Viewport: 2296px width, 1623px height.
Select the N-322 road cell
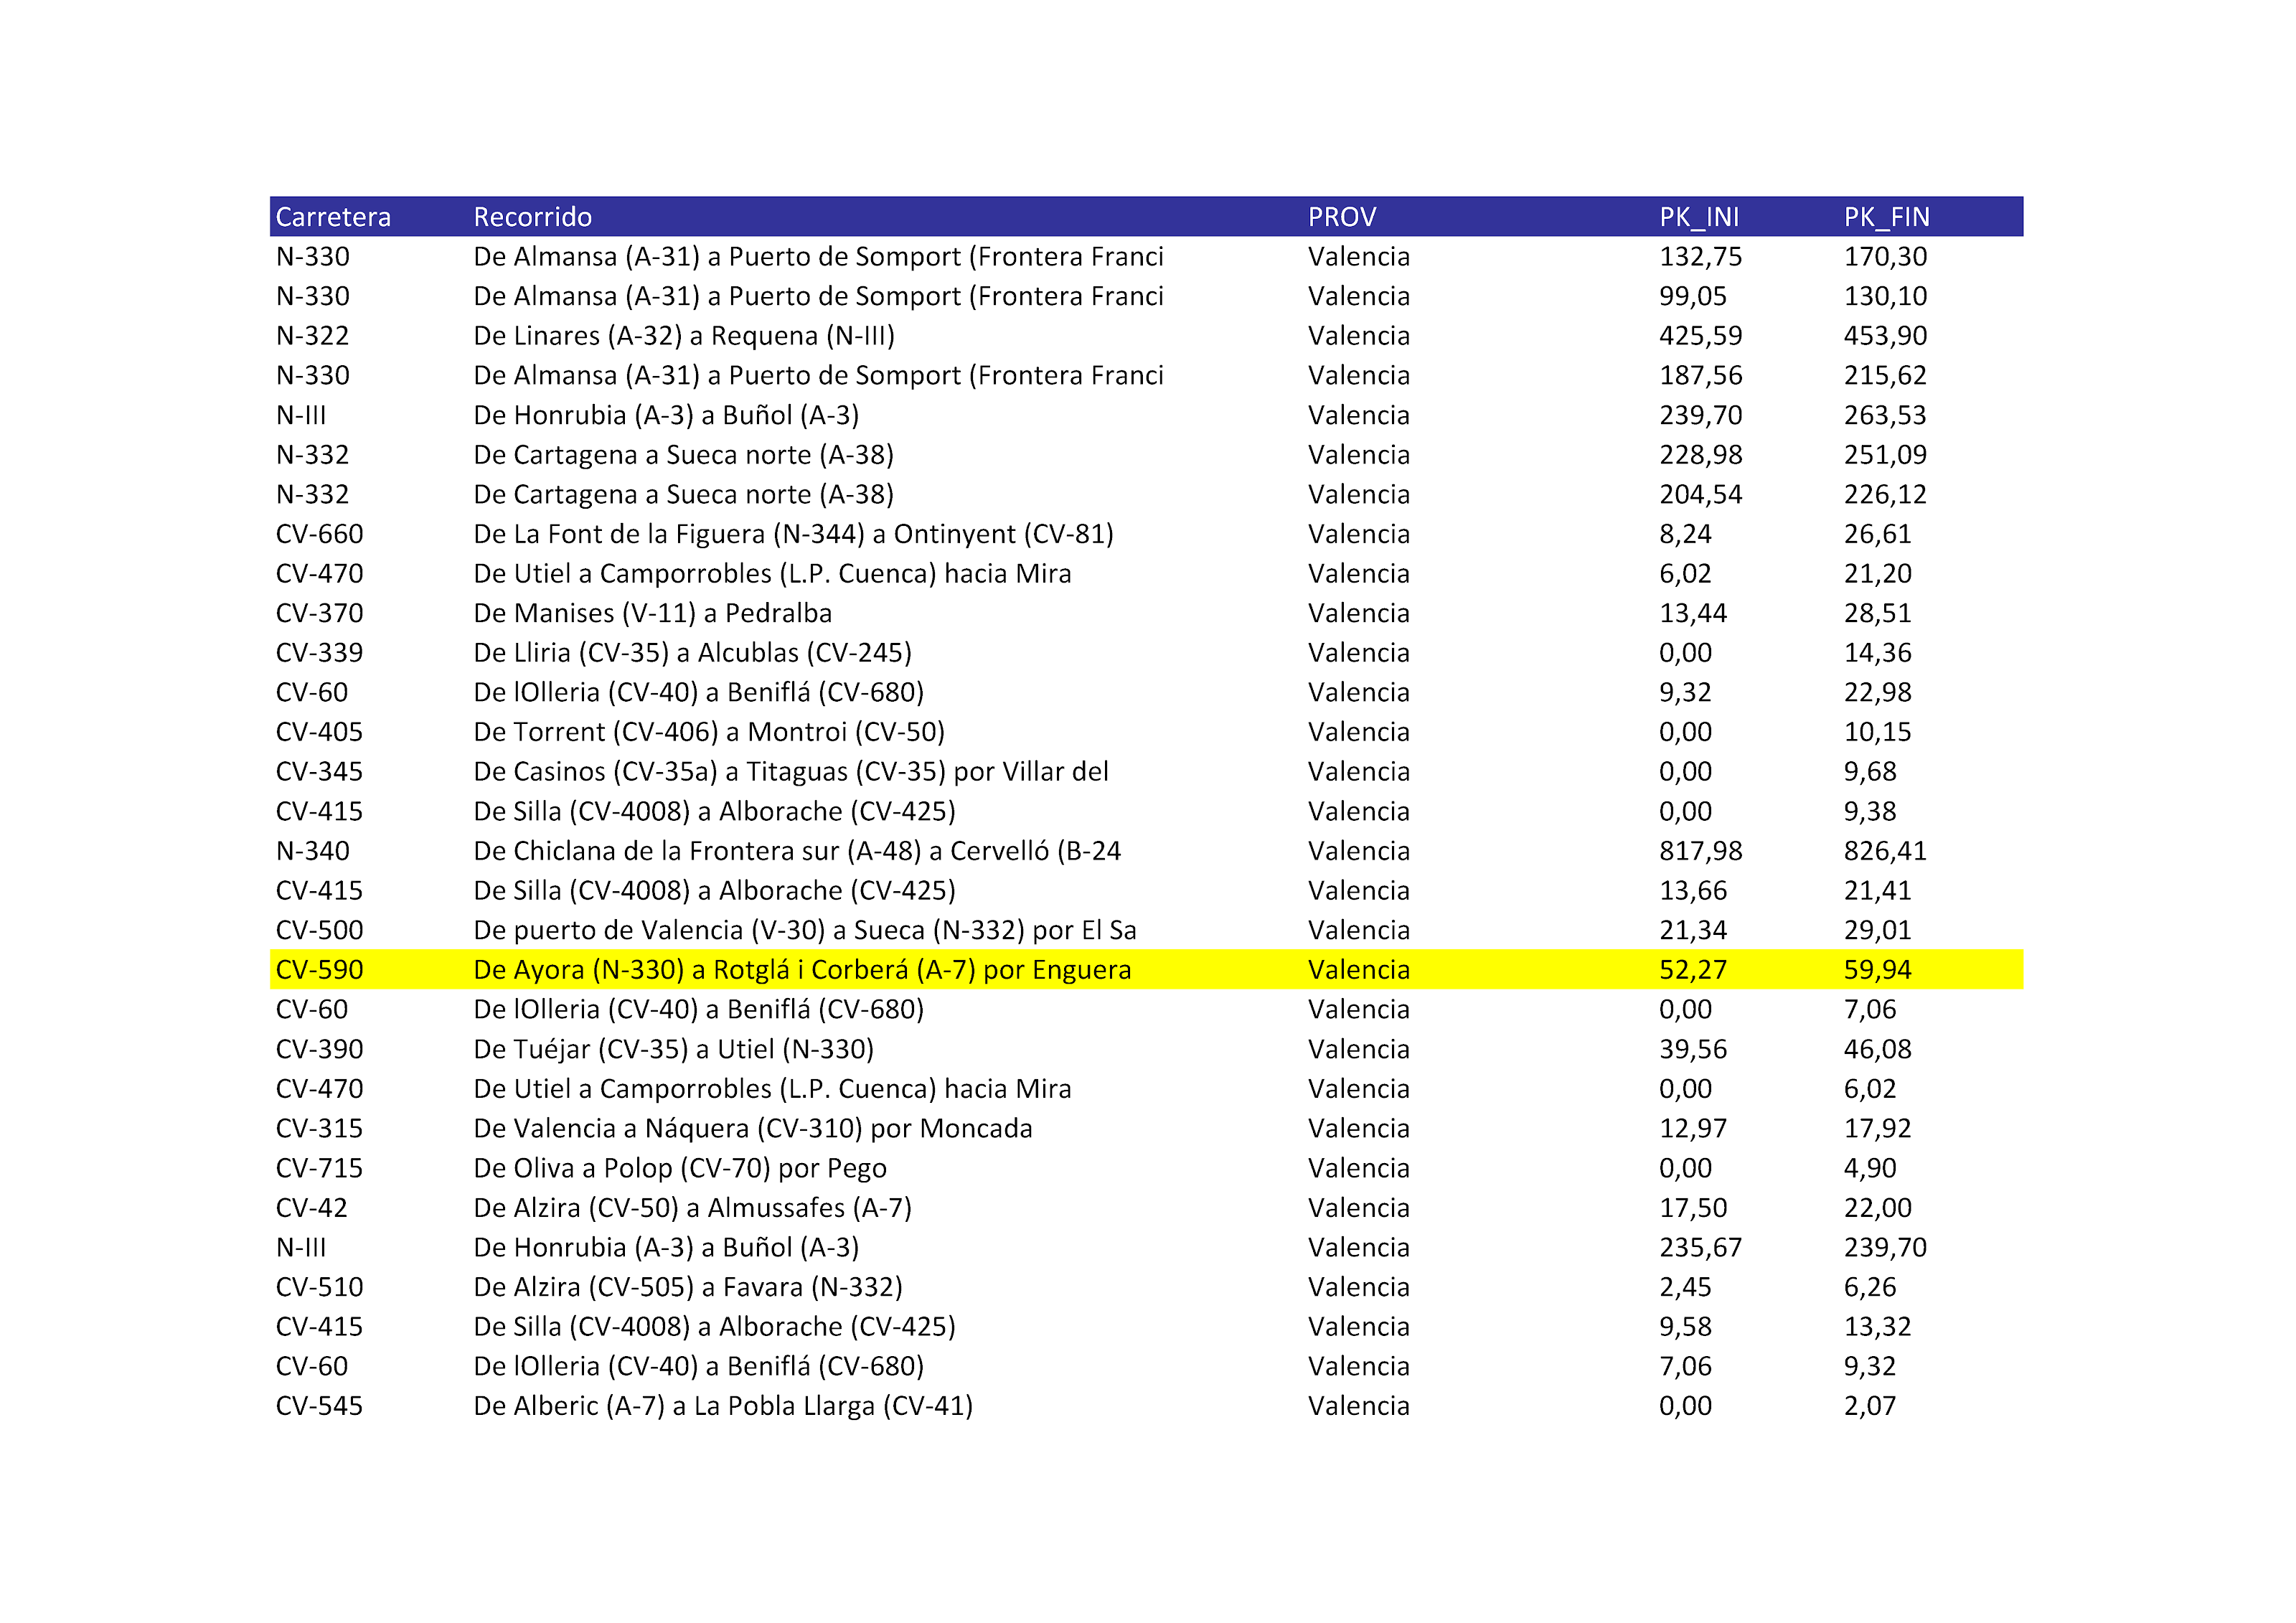point(313,336)
